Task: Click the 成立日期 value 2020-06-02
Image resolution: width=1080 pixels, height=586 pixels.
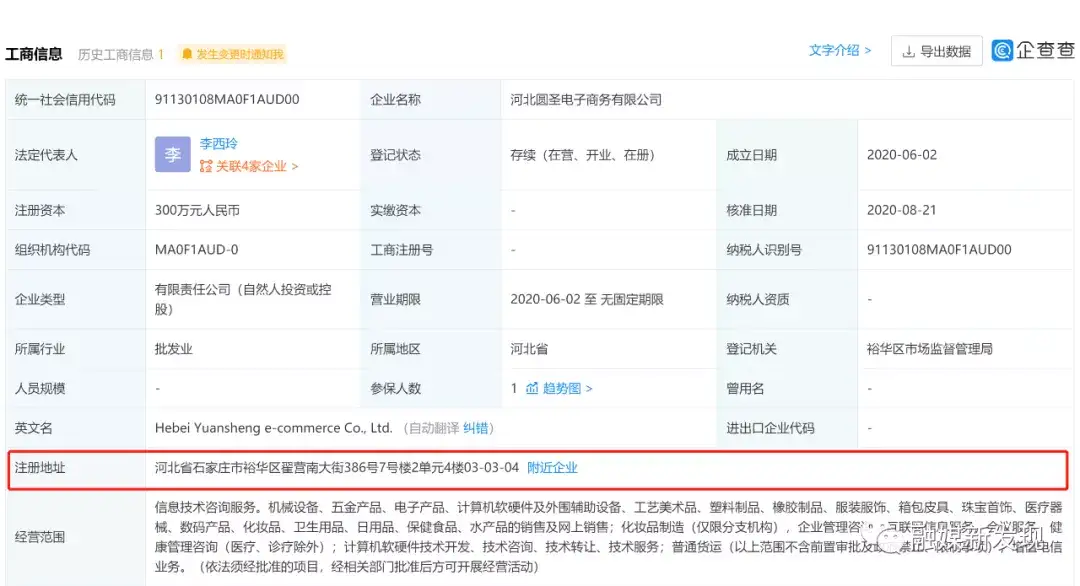Action: pos(902,155)
